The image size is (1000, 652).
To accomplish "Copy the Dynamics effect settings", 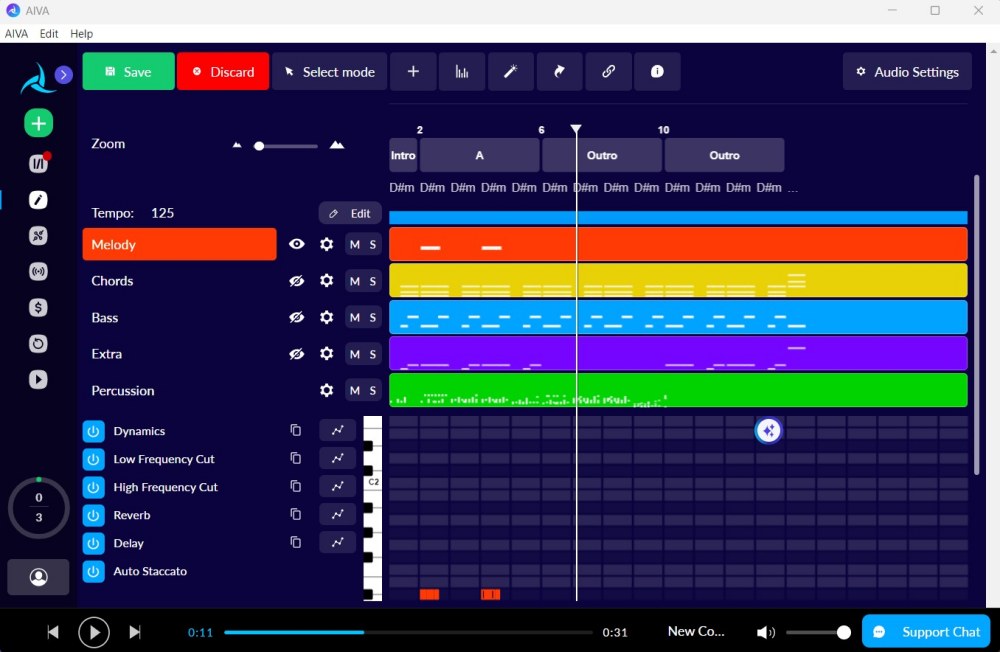I will point(295,431).
